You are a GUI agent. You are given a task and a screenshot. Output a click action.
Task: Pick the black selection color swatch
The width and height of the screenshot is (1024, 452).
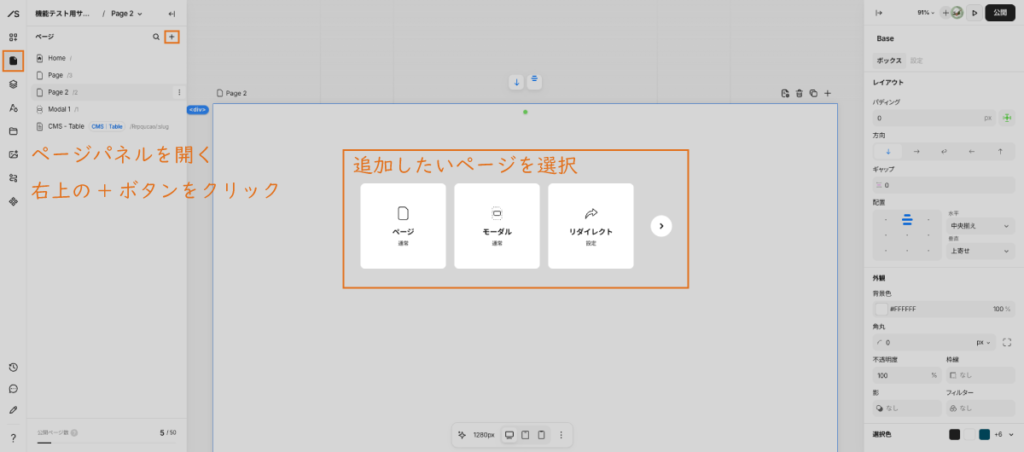(x=955, y=434)
